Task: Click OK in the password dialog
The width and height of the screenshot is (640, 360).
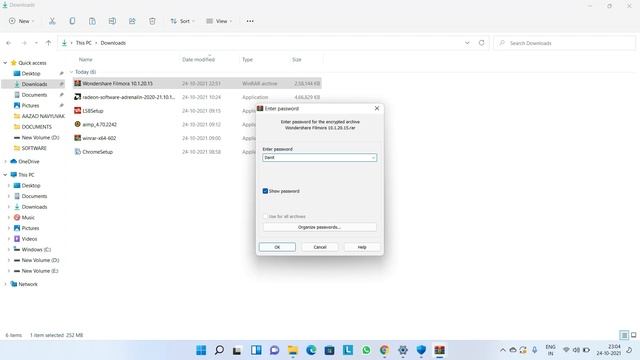Action: [277, 247]
